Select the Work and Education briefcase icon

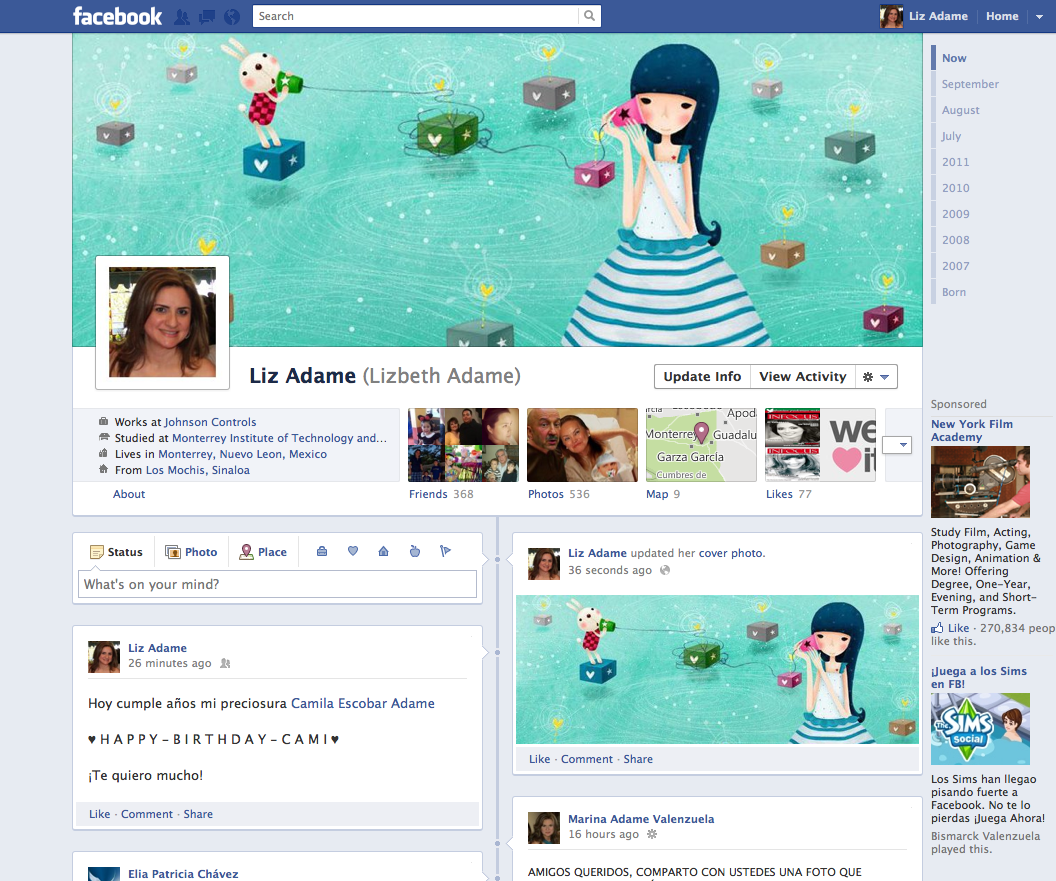pos(321,552)
